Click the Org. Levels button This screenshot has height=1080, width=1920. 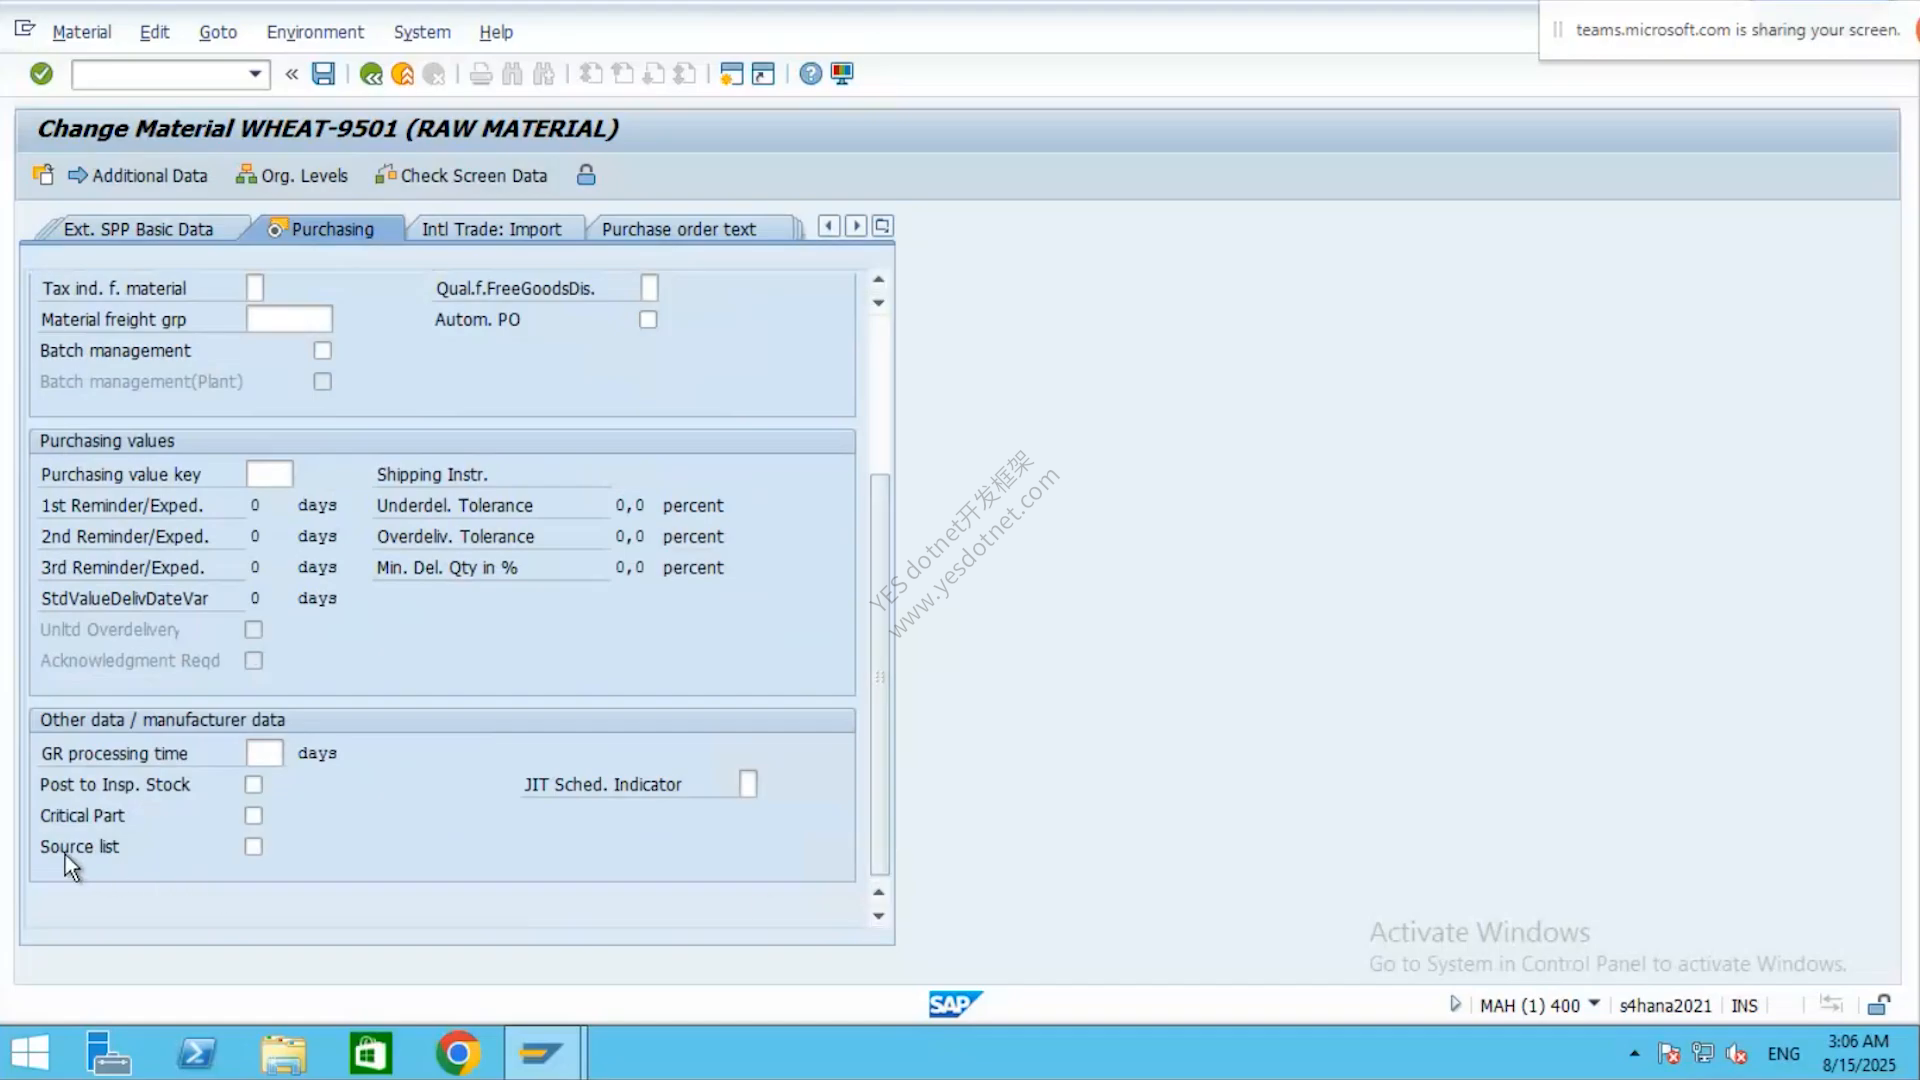(x=292, y=176)
